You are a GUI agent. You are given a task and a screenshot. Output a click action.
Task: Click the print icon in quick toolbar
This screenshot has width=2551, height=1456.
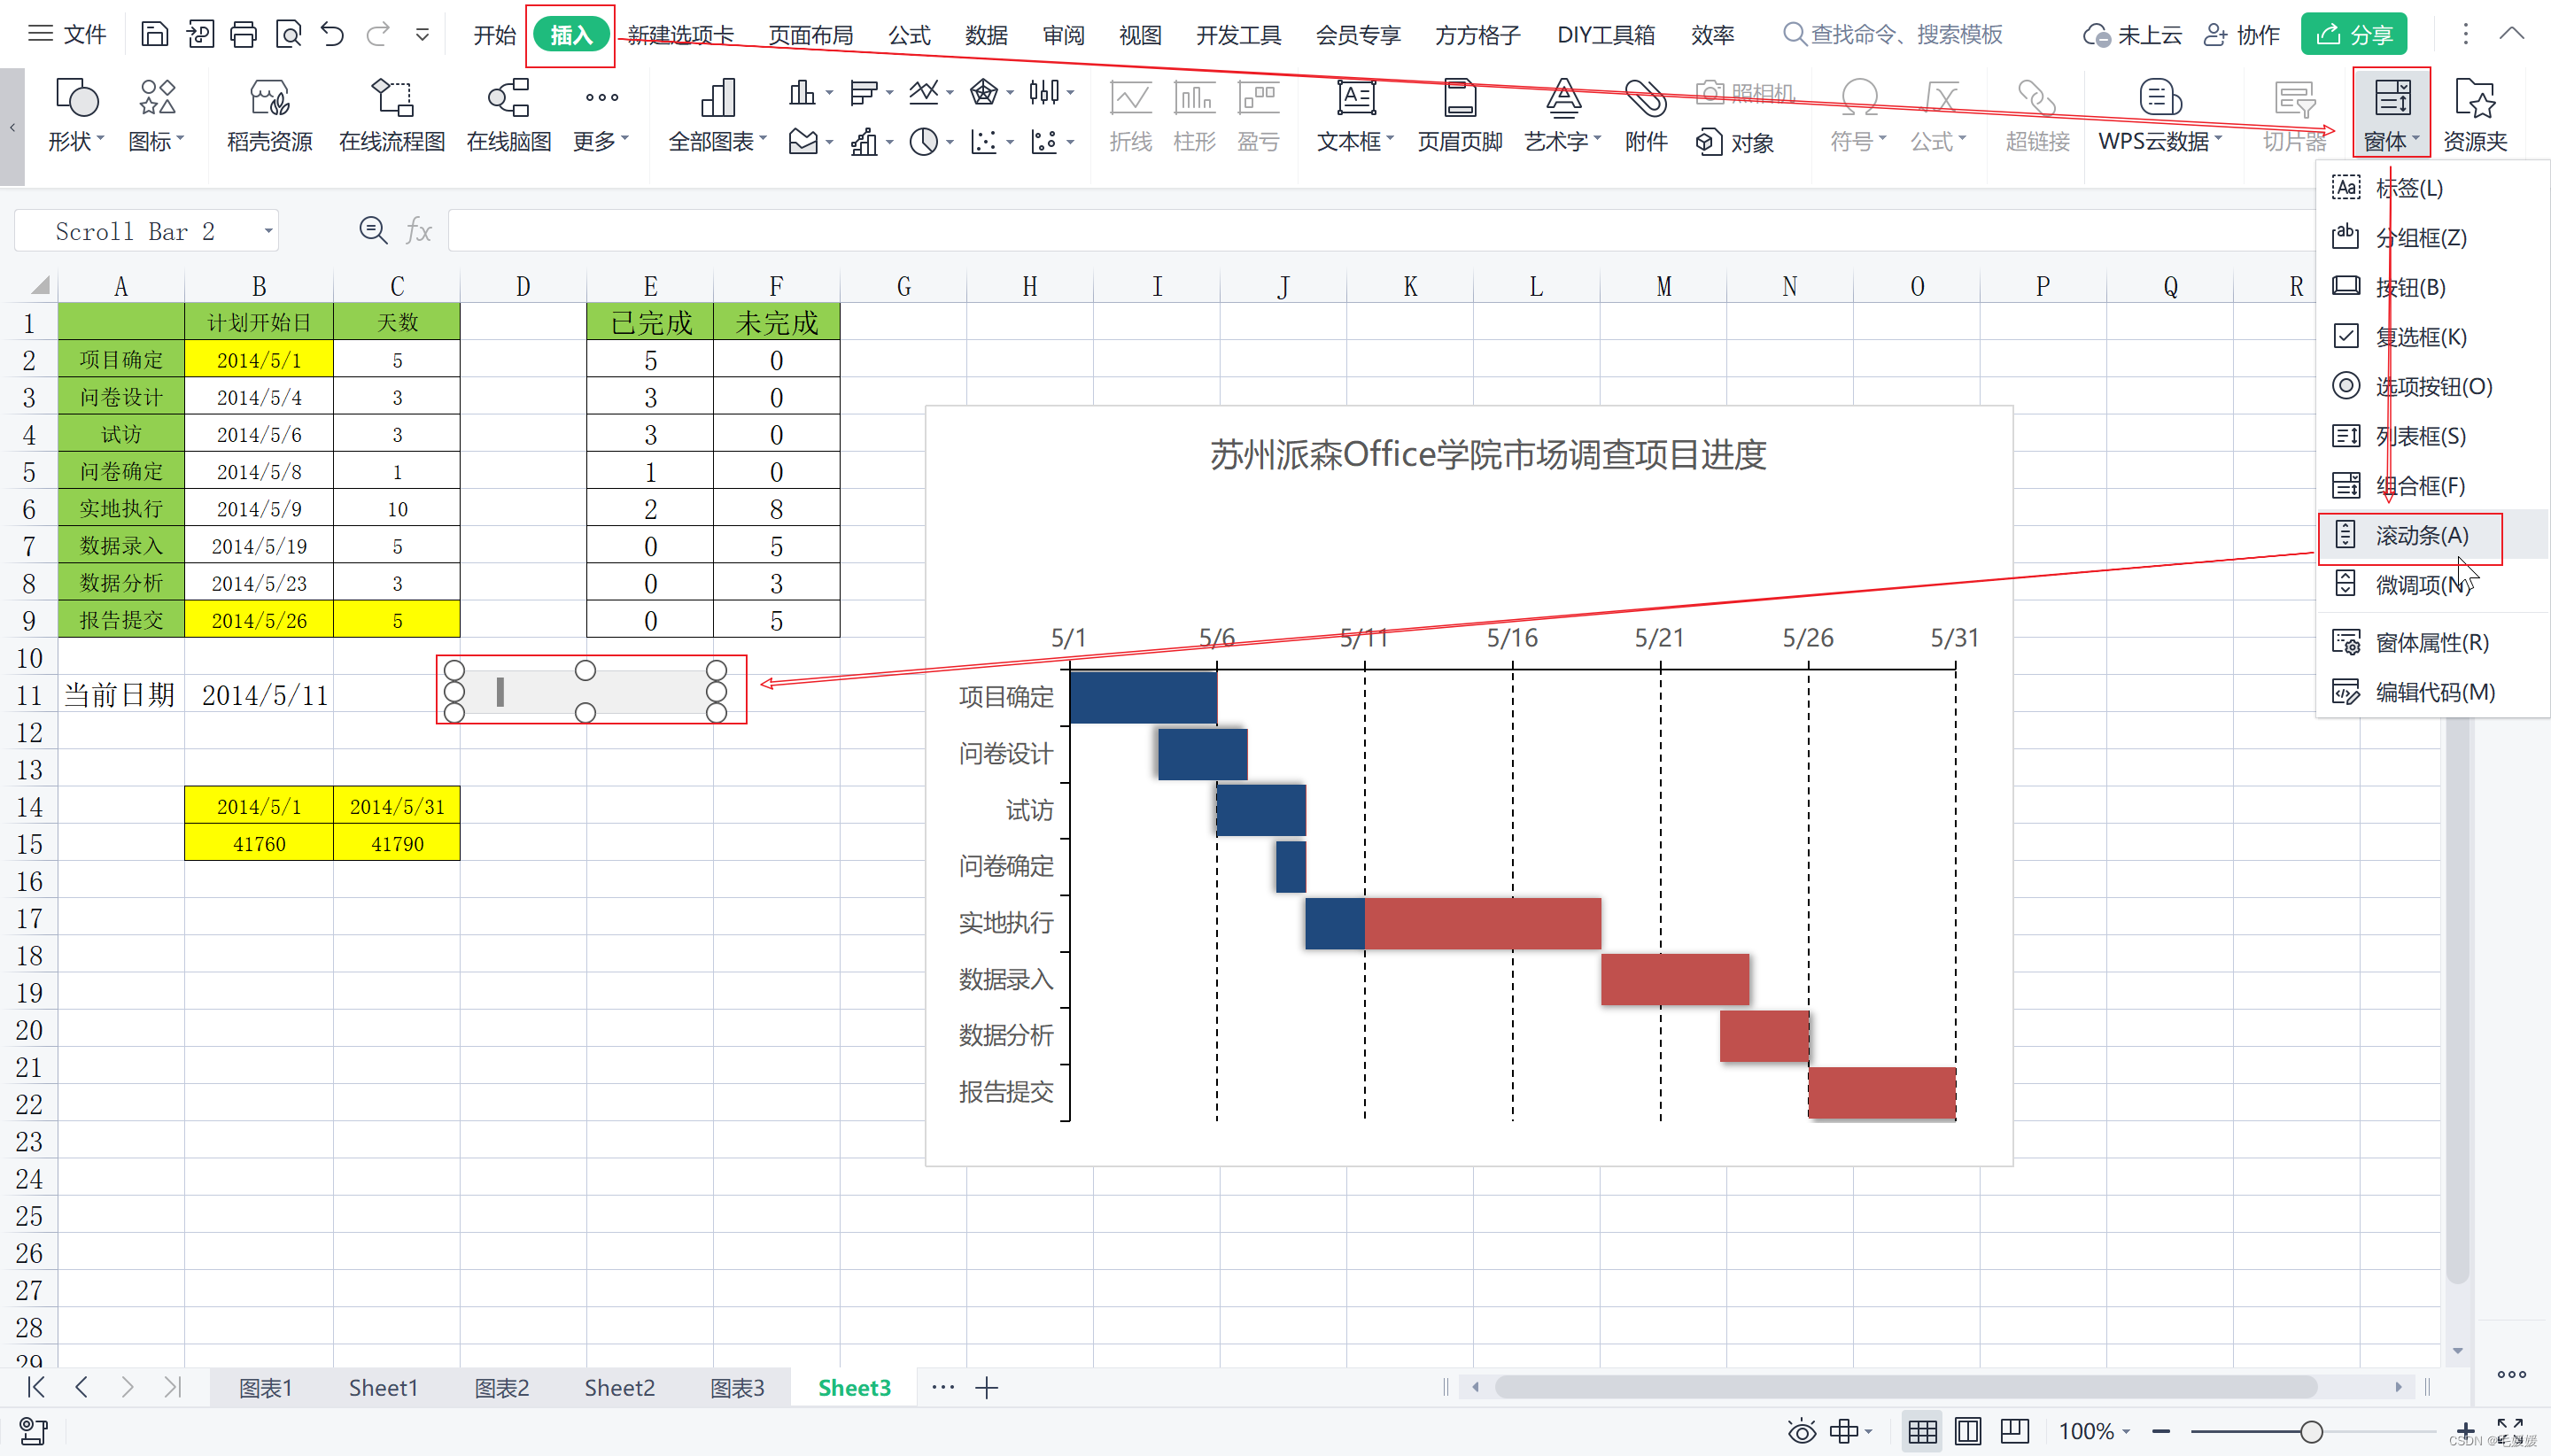pyautogui.click(x=243, y=35)
